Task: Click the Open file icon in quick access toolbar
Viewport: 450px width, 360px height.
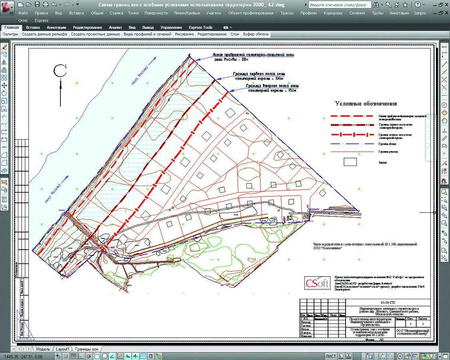Action: (x=29, y=5)
